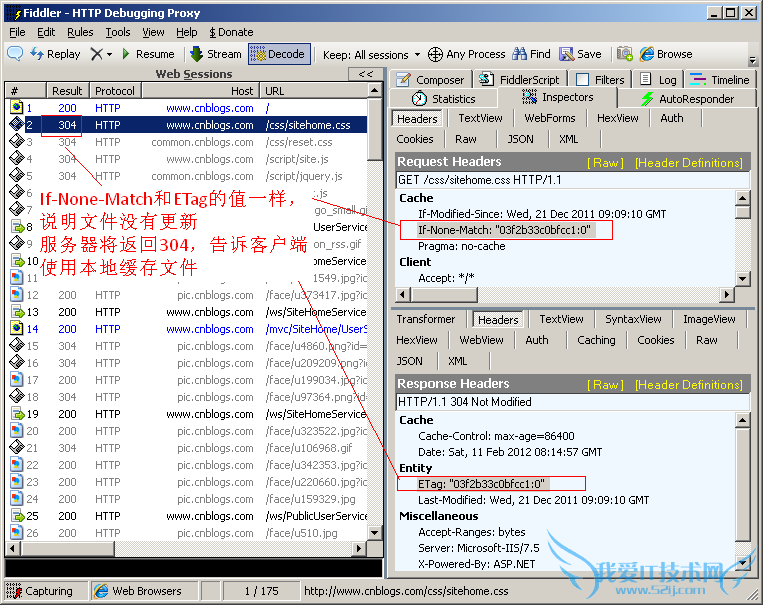
Task: Open the Rules menu
Action: [80, 32]
